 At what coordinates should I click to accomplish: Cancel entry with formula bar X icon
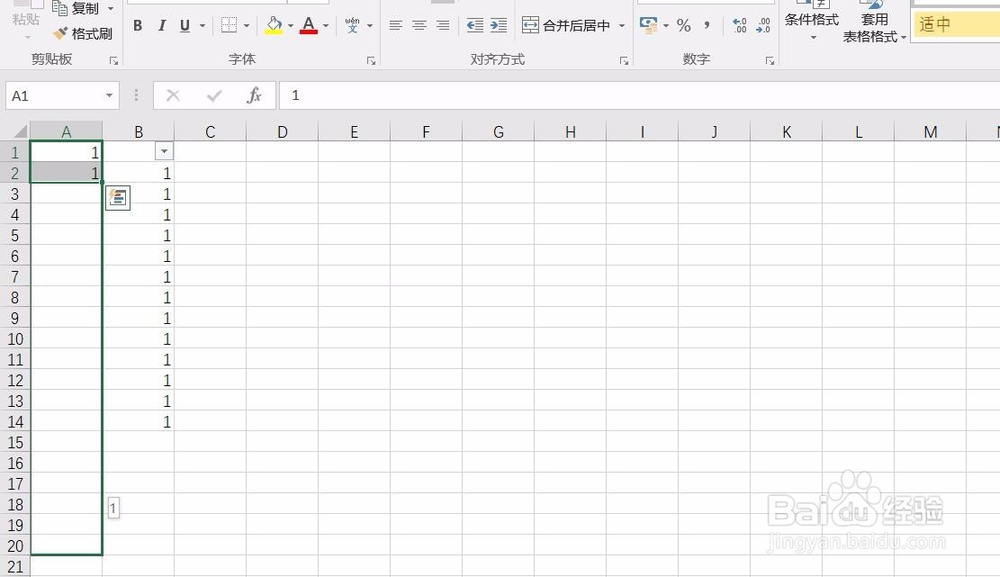(173, 96)
